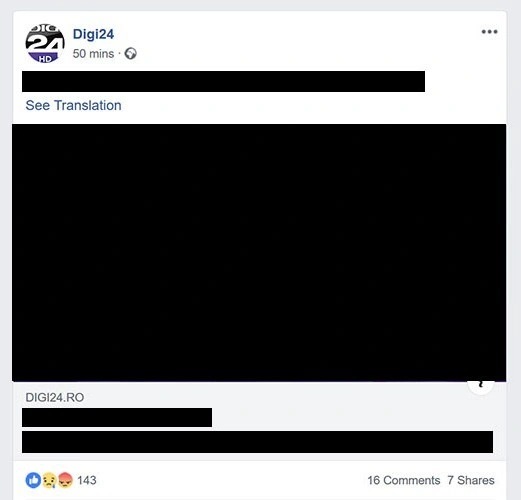This screenshot has height=500, width=521.
Task: Click the redacted headline under DIGI24.RO
Action: 117,417
